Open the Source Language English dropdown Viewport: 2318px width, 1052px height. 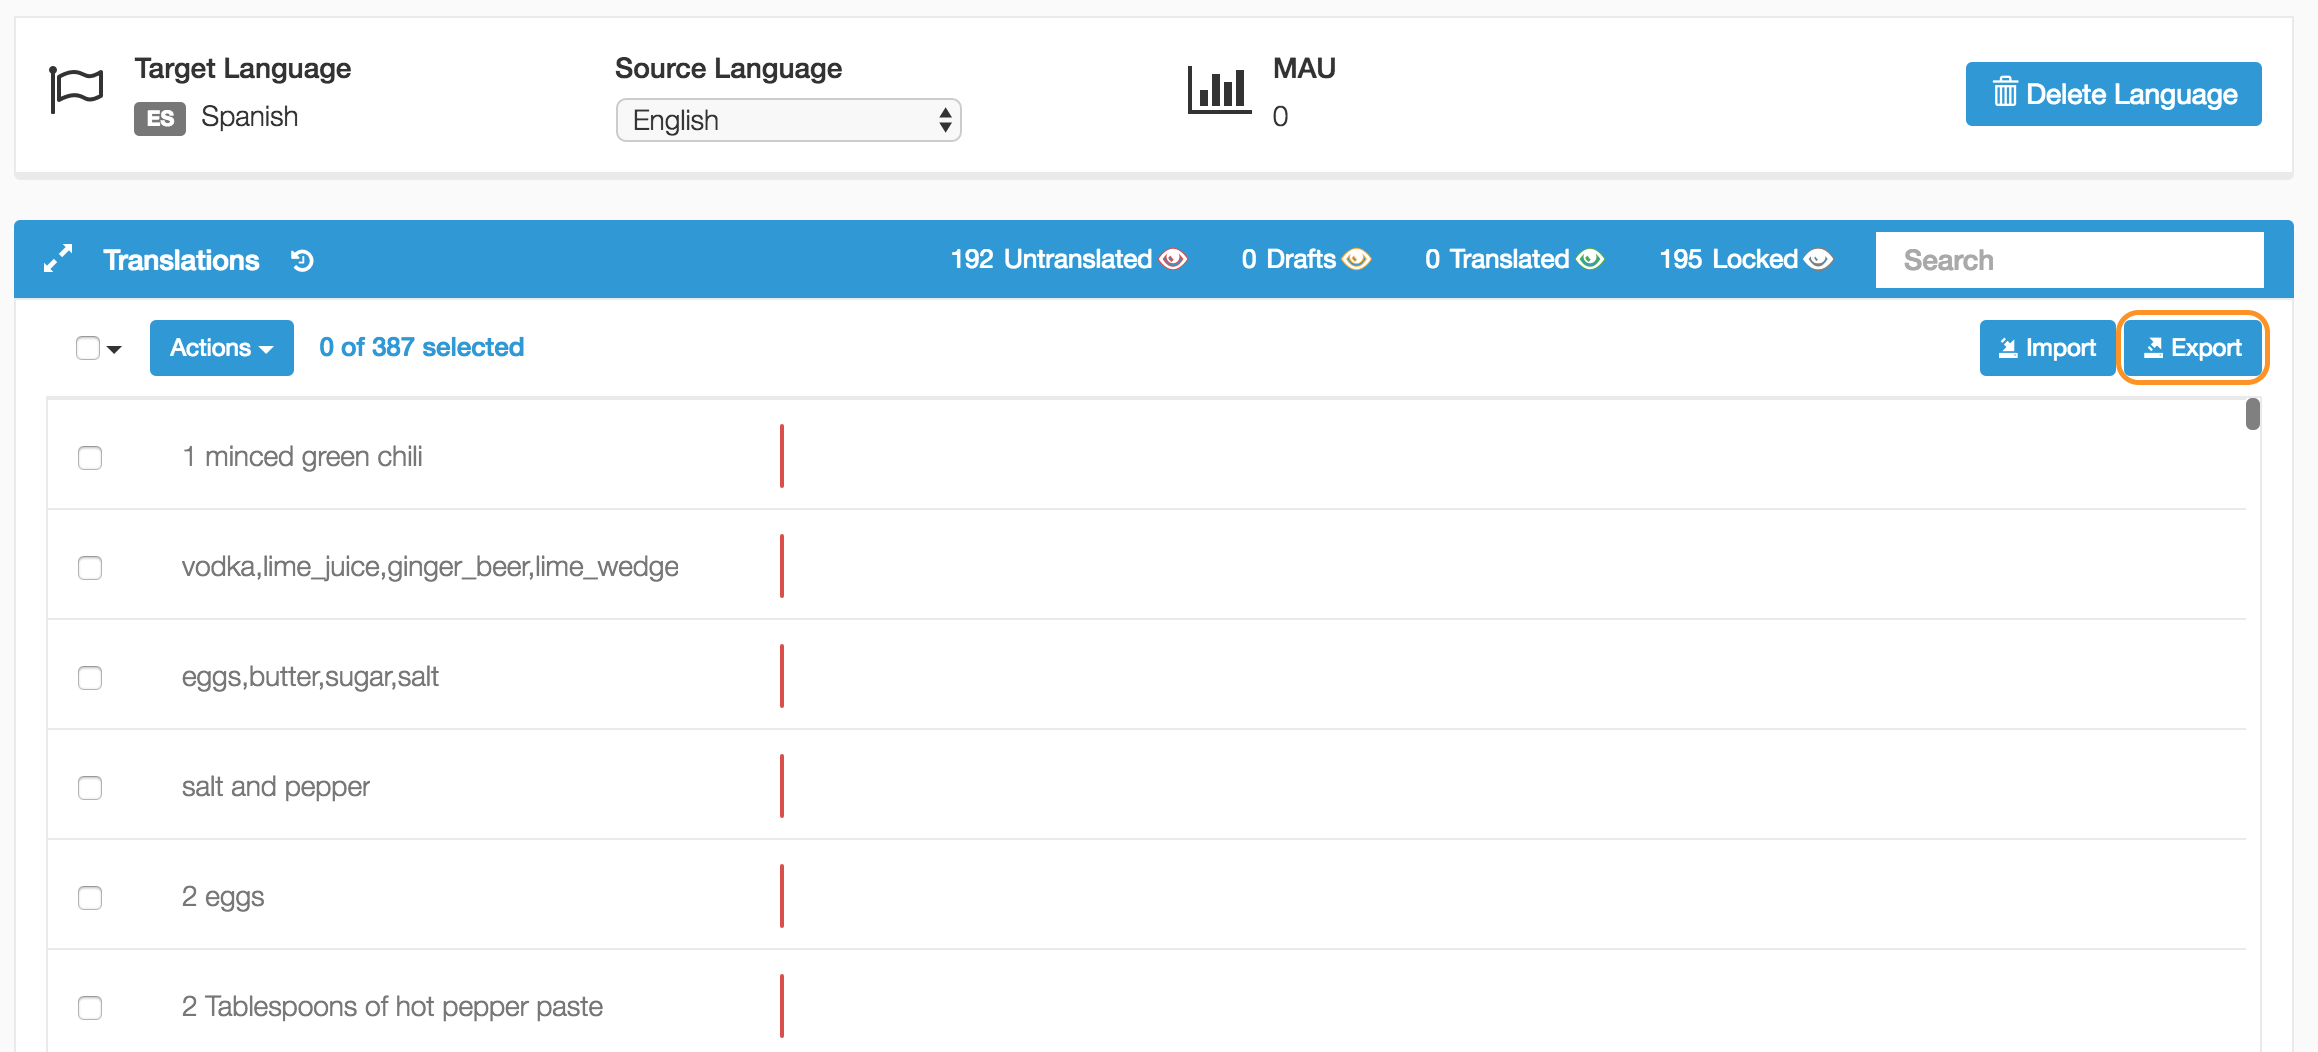pyautogui.click(x=788, y=120)
